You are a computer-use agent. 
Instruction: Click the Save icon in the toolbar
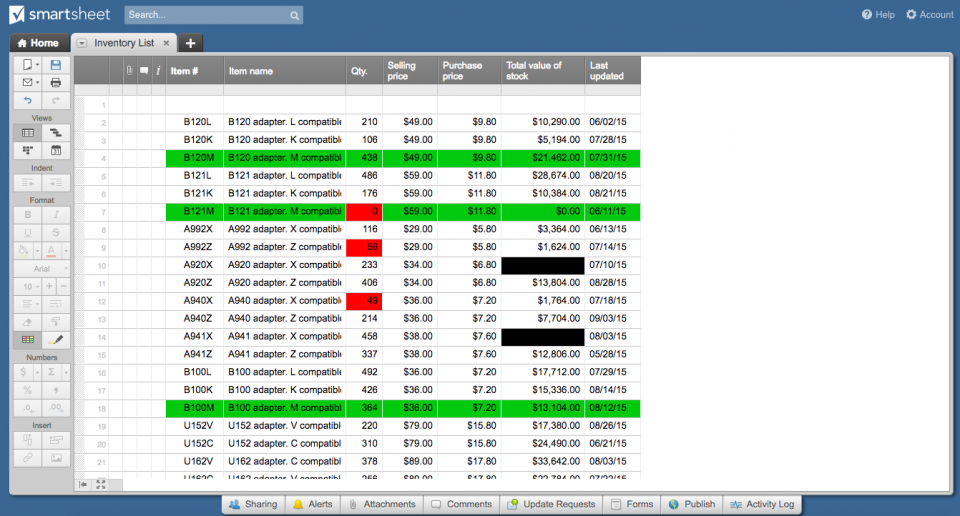tap(56, 65)
